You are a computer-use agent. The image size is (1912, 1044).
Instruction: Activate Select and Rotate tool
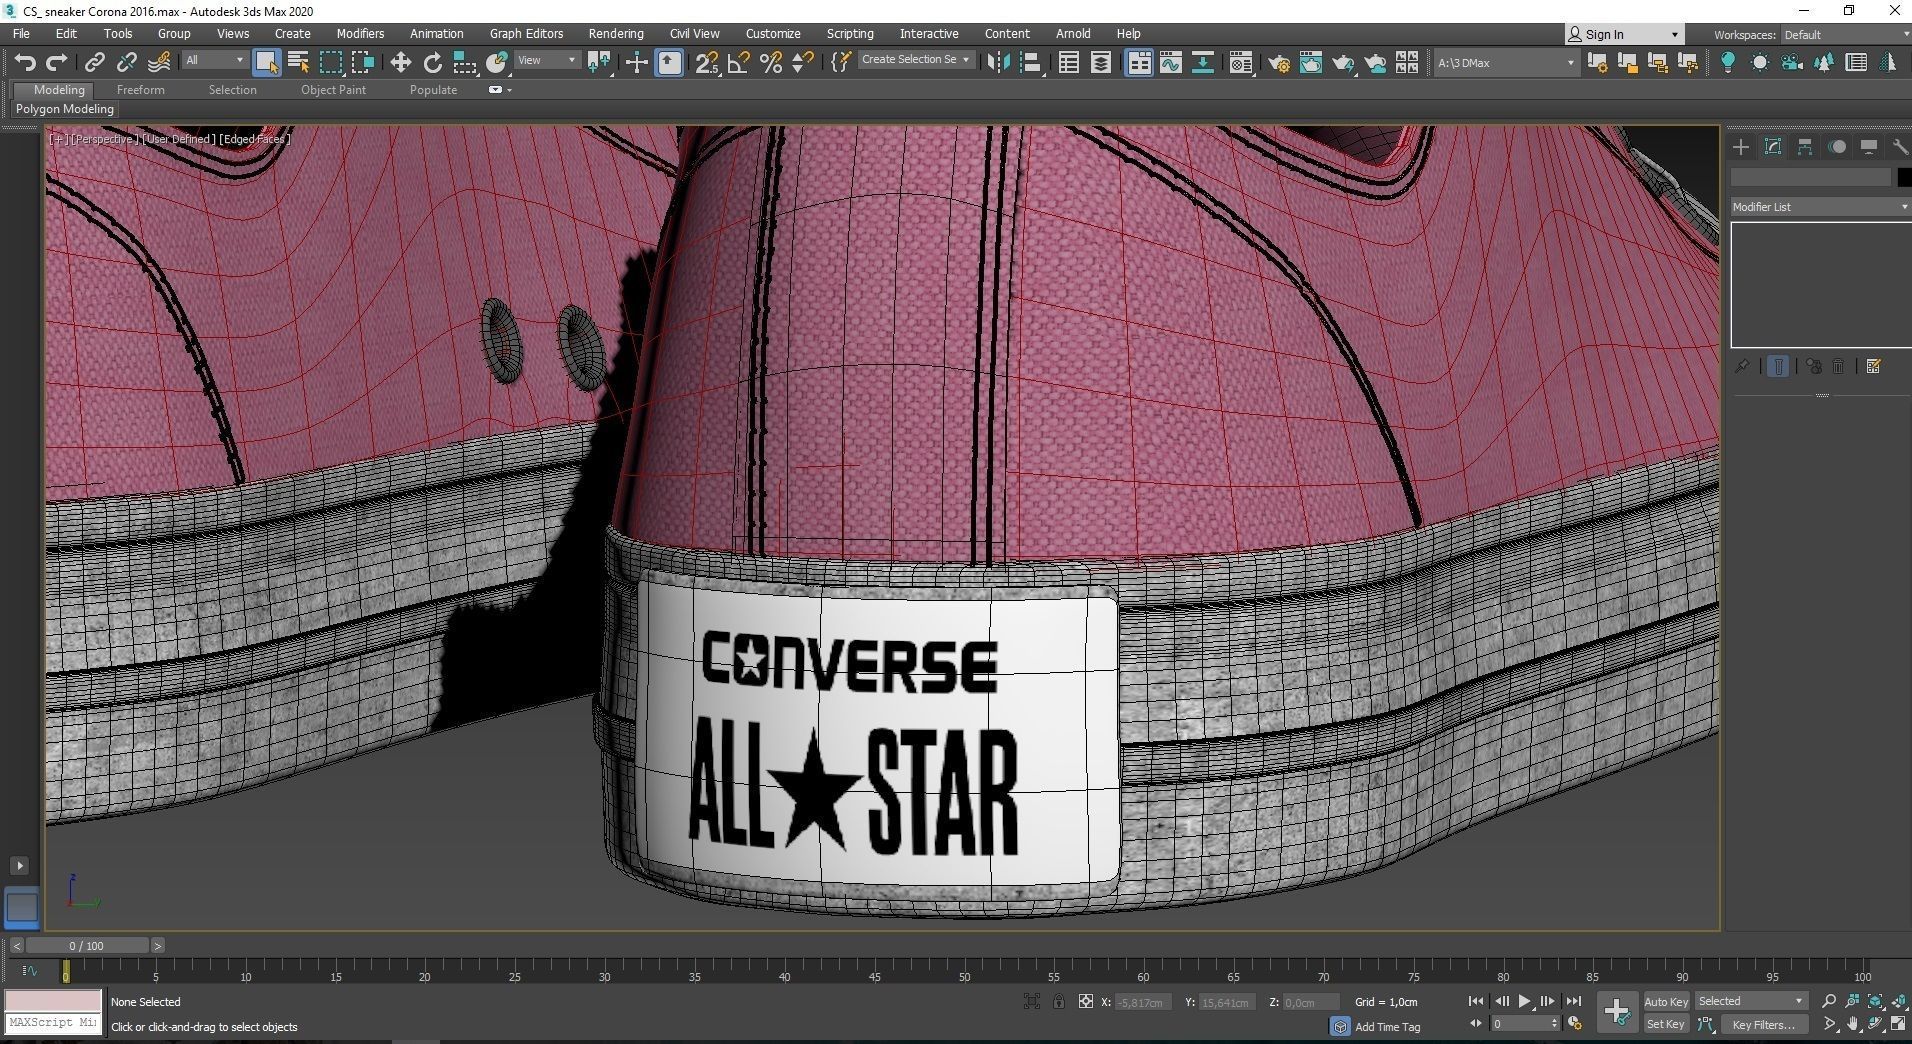(432, 63)
